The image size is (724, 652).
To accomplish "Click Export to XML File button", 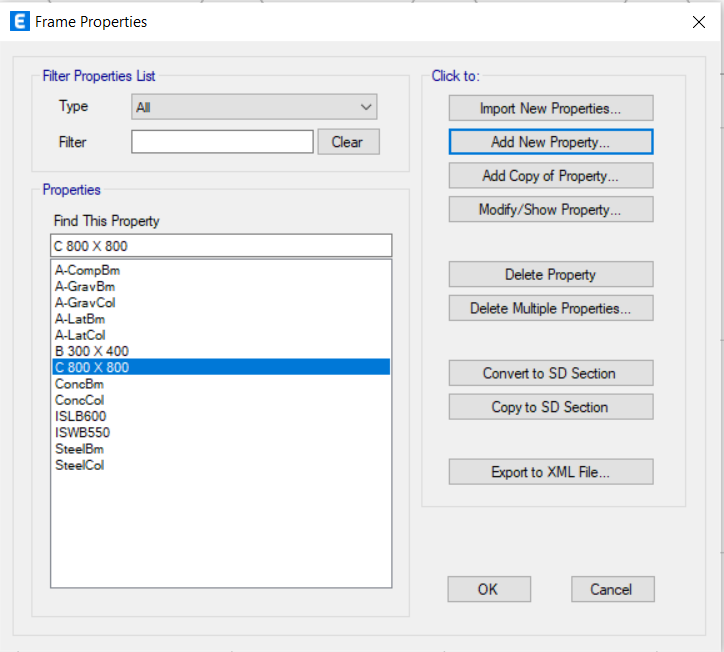I will [551, 472].
